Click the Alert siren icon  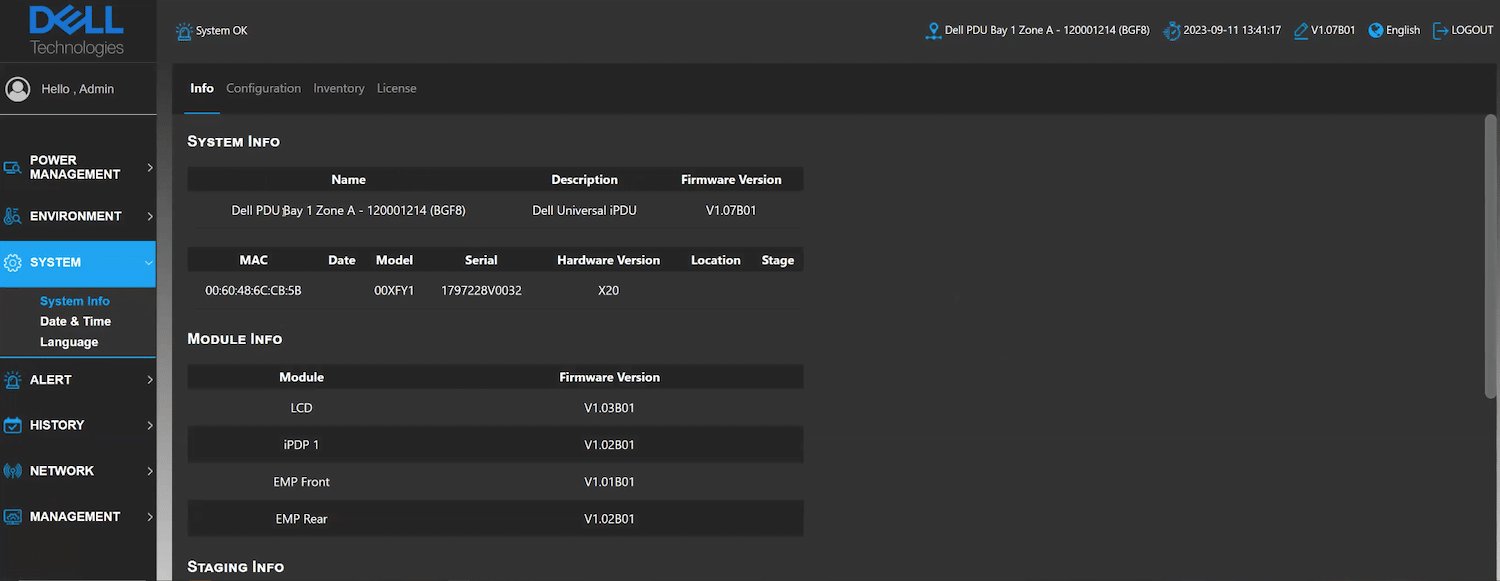(12, 380)
